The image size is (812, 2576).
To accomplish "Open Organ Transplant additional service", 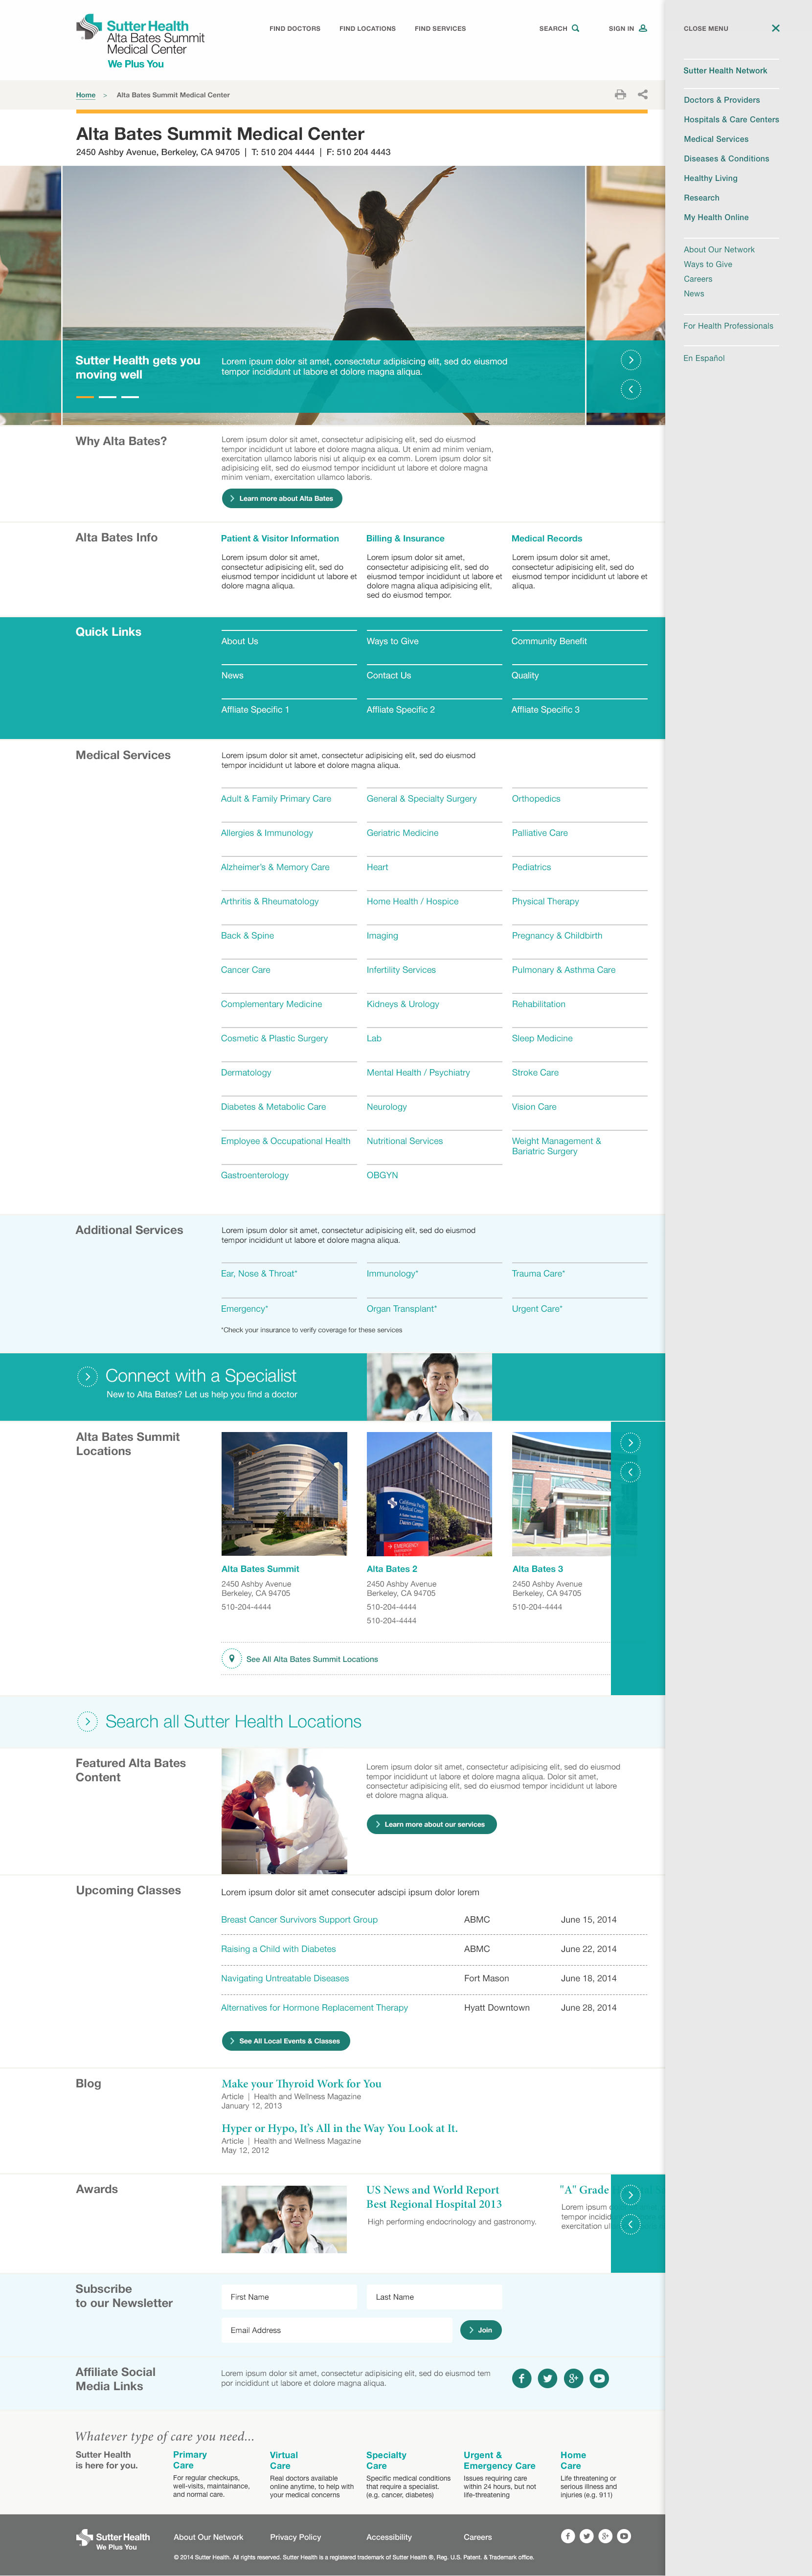I will click(402, 1308).
